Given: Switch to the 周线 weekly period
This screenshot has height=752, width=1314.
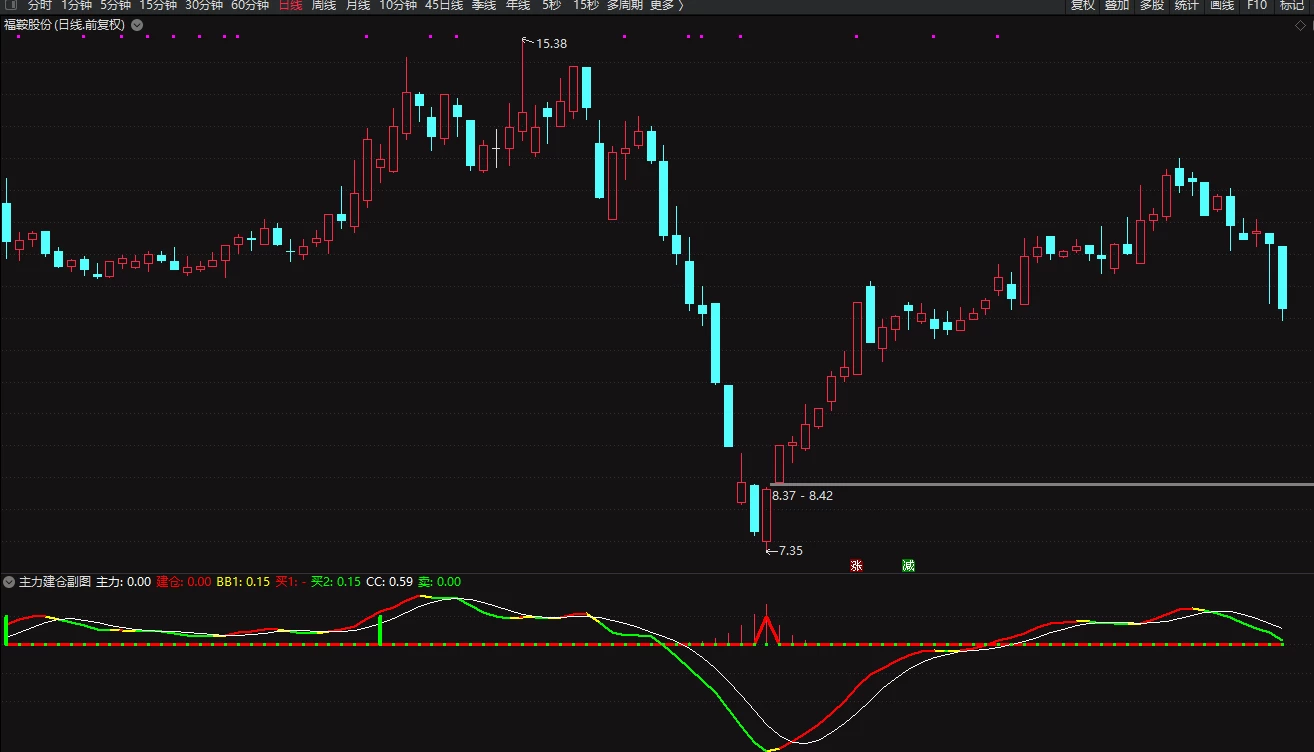Looking at the screenshot, I should (x=323, y=5).
